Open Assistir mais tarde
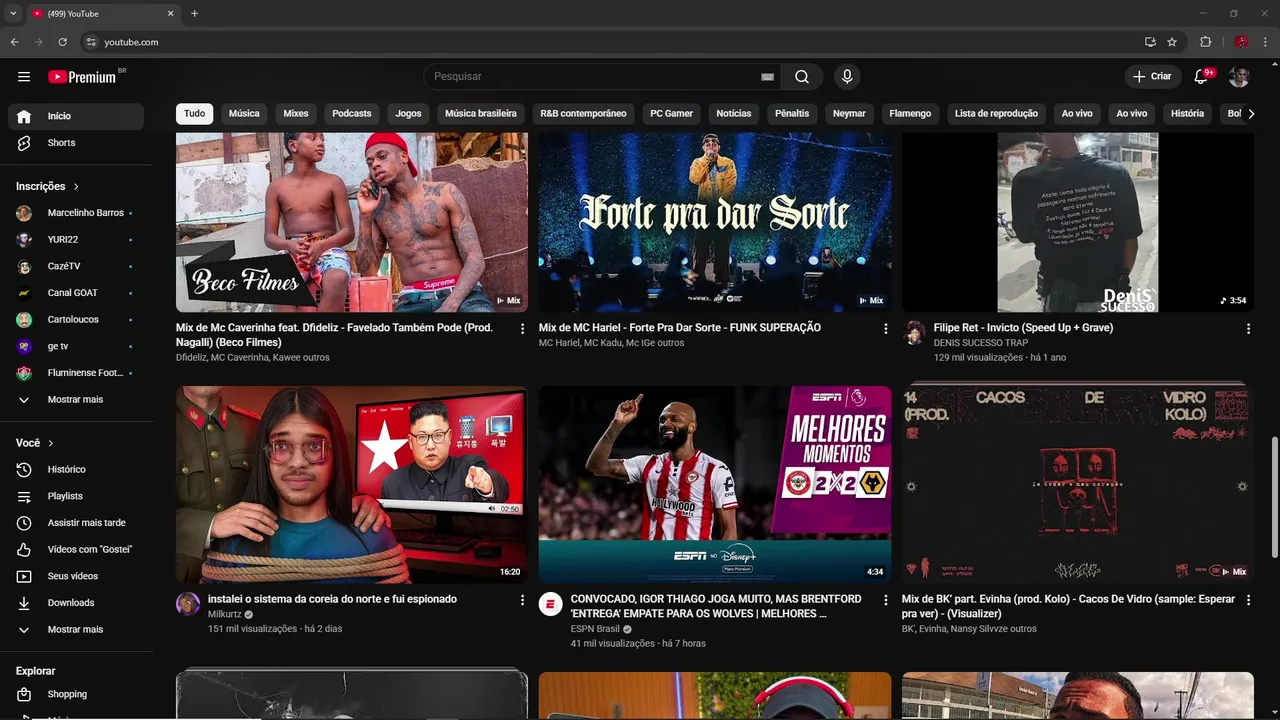Viewport: 1280px width, 720px height. [x=76, y=523]
